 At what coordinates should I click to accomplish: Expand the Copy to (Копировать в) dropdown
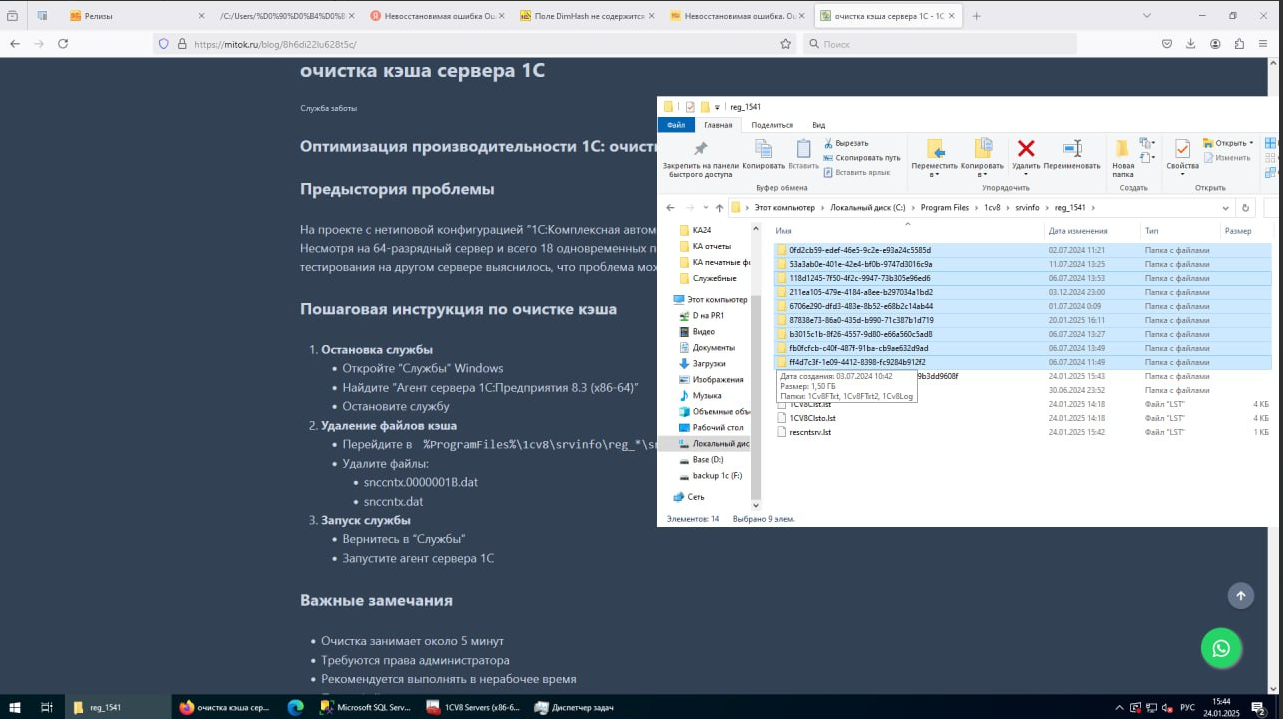(x=982, y=174)
